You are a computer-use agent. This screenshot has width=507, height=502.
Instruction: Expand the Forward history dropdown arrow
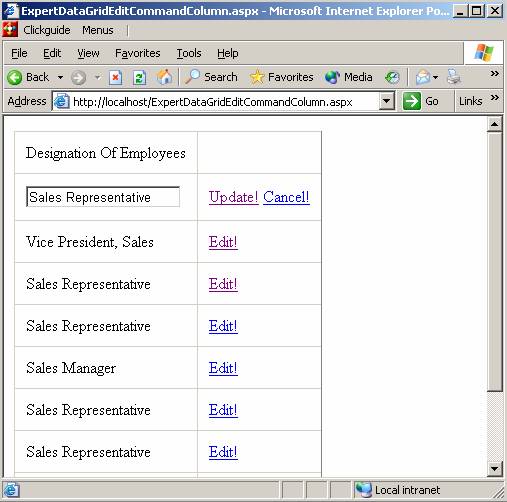click(97, 78)
